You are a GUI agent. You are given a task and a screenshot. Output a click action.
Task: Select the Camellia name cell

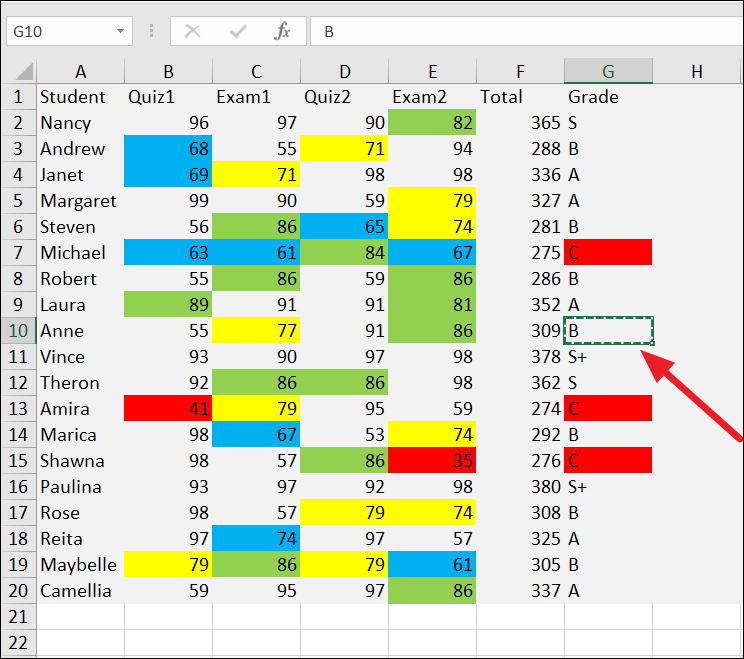pyautogui.click(x=81, y=591)
